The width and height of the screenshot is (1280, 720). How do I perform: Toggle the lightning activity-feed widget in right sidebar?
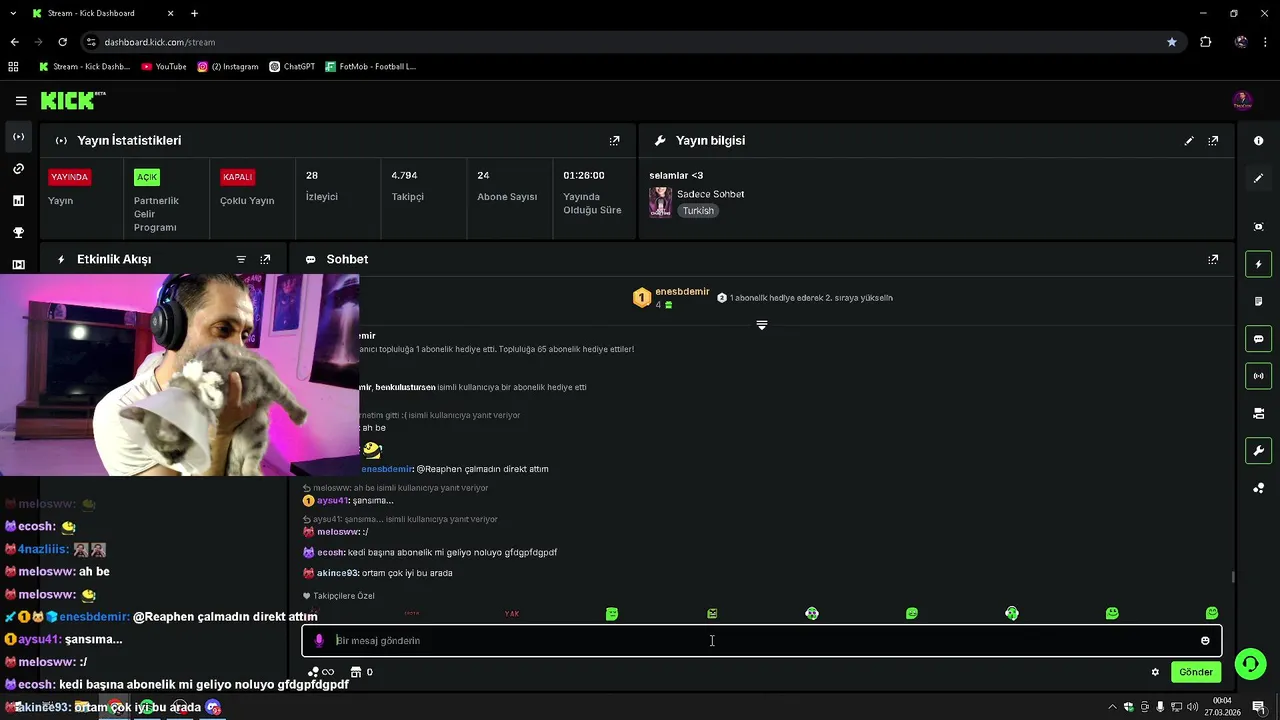[x=1258, y=264]
